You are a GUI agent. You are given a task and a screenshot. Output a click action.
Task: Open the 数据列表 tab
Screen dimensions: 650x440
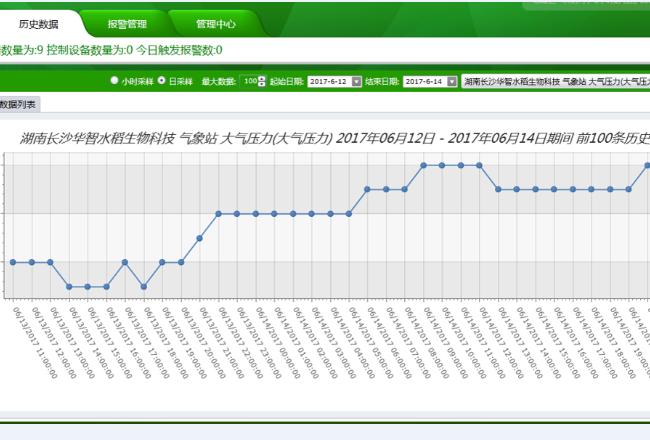(x=18, y=103)
